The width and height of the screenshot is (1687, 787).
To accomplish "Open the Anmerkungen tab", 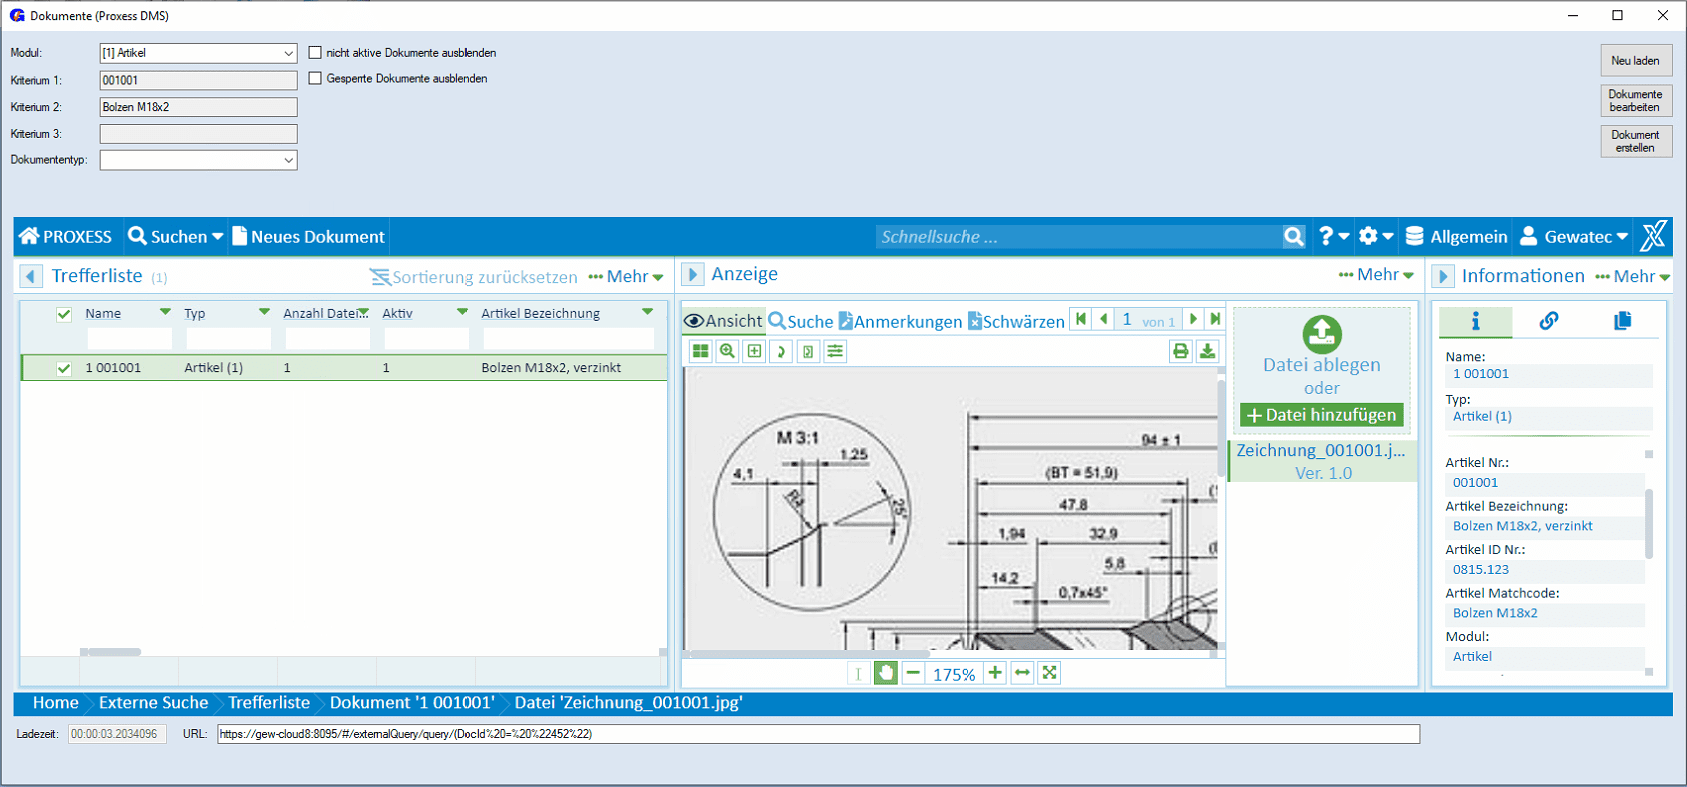I will coord(900,321).
